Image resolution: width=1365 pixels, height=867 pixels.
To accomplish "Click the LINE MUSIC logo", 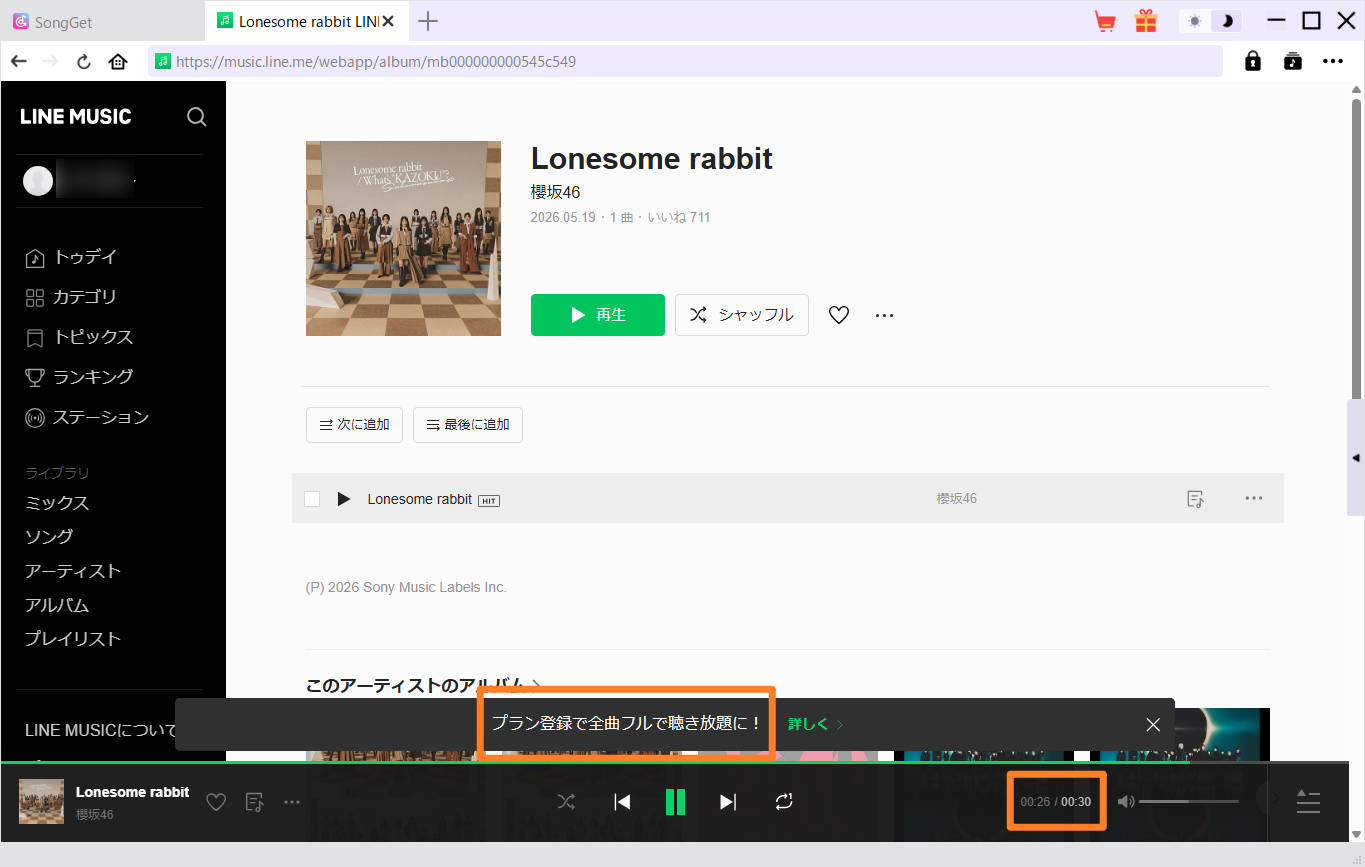I will pyautogui.click(x=76, y=117).
